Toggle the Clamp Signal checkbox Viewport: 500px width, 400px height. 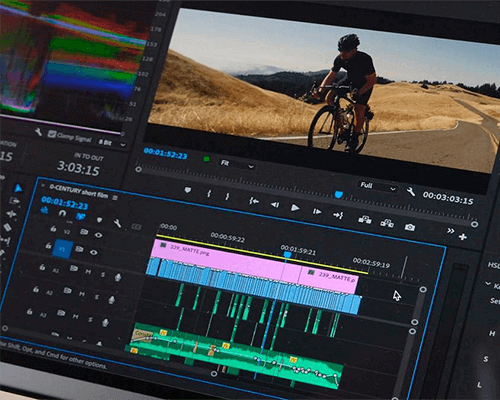pyautogui.click(x=52, y=134)
